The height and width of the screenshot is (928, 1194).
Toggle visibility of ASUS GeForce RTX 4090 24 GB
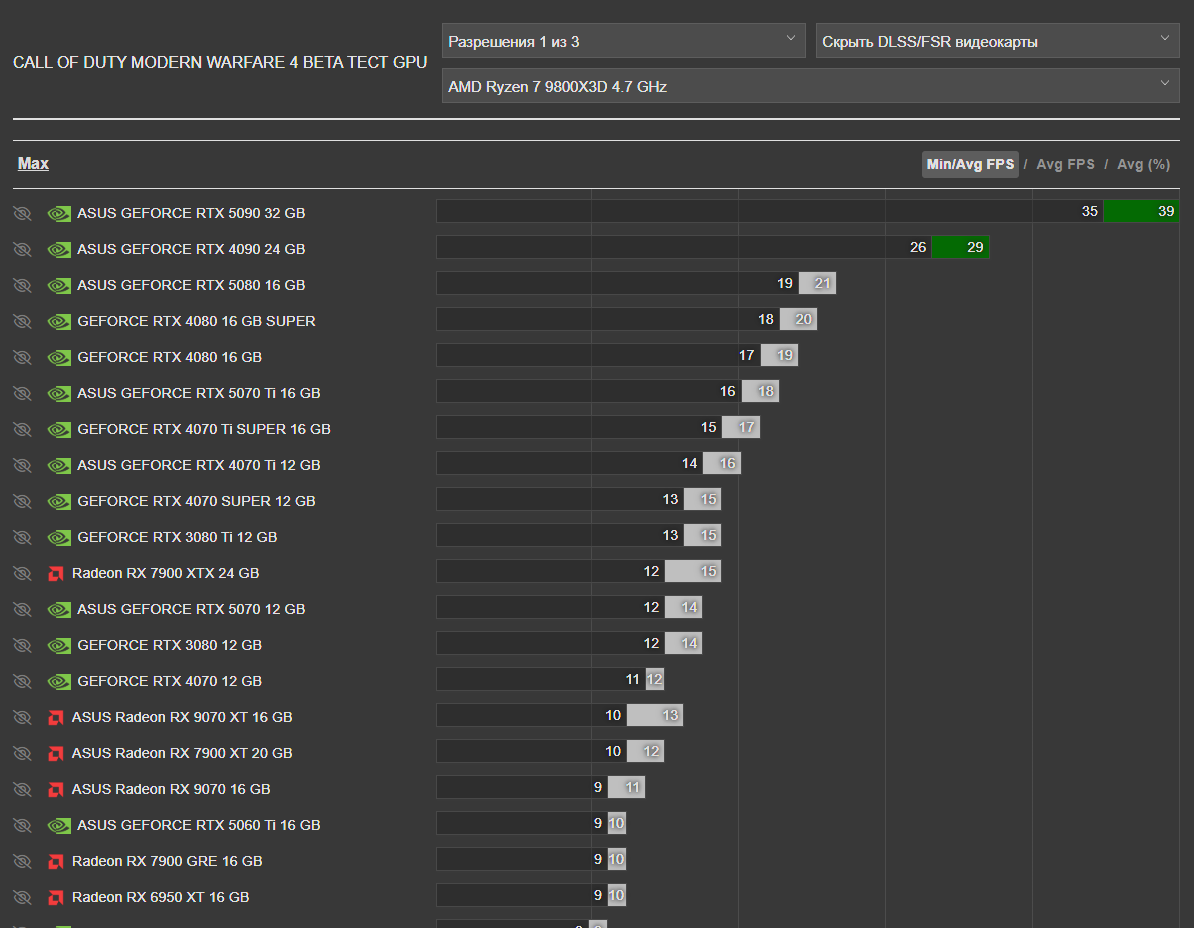tap(22, 250)
